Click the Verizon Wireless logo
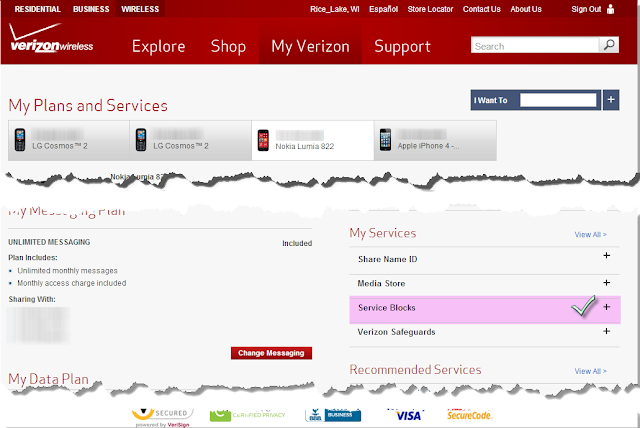This screenshot has width=640, height=428. [x=51, y=38]
